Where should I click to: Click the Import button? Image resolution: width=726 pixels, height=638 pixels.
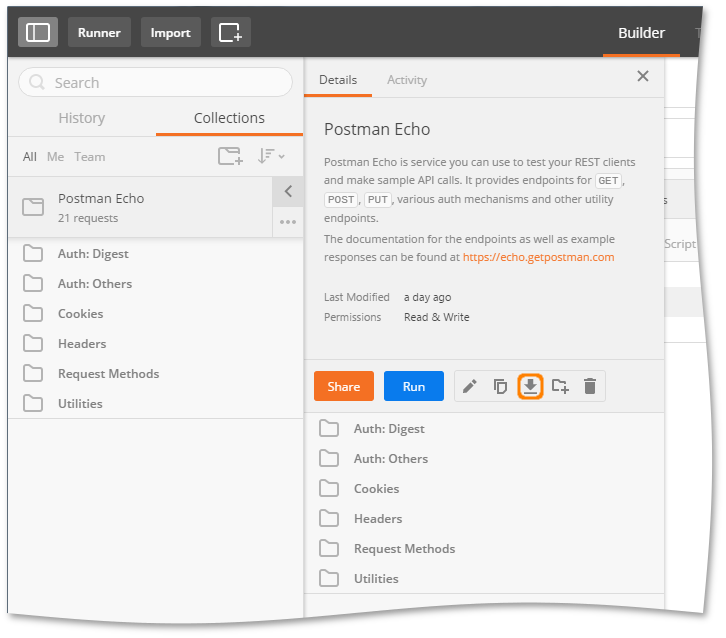(170, 32)
